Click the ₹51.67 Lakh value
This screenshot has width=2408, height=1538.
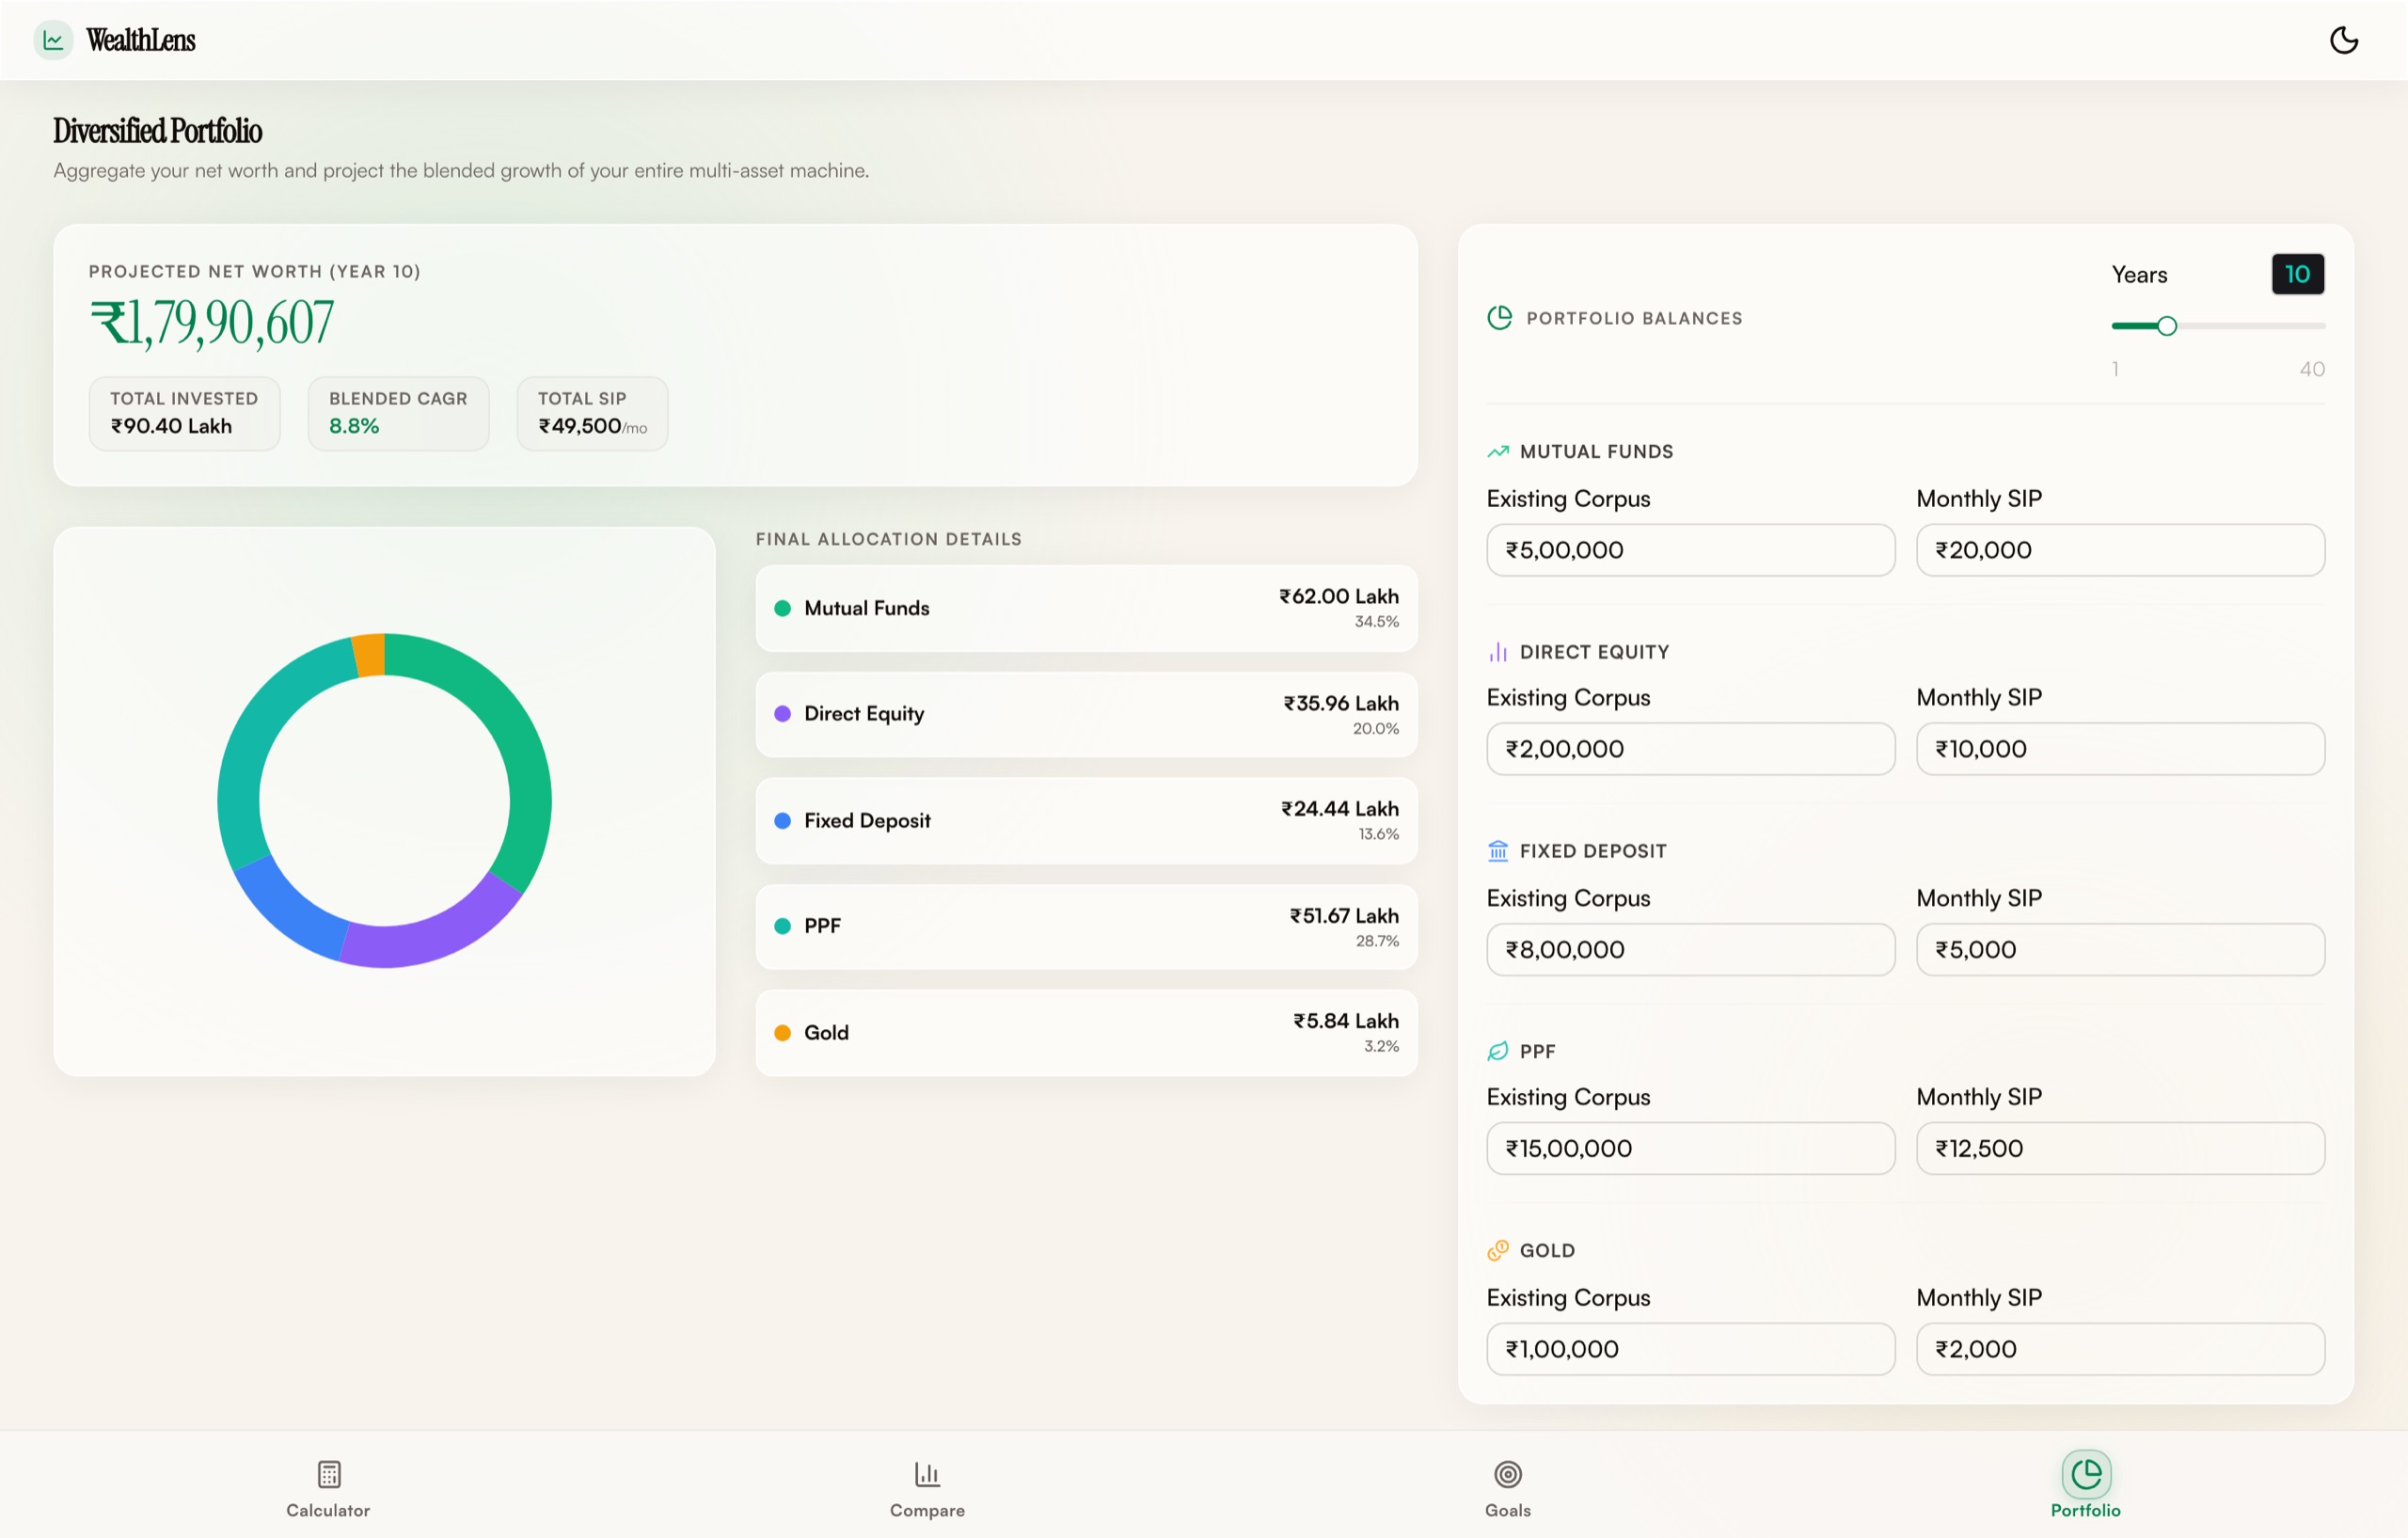click(x=1343, y=916)
